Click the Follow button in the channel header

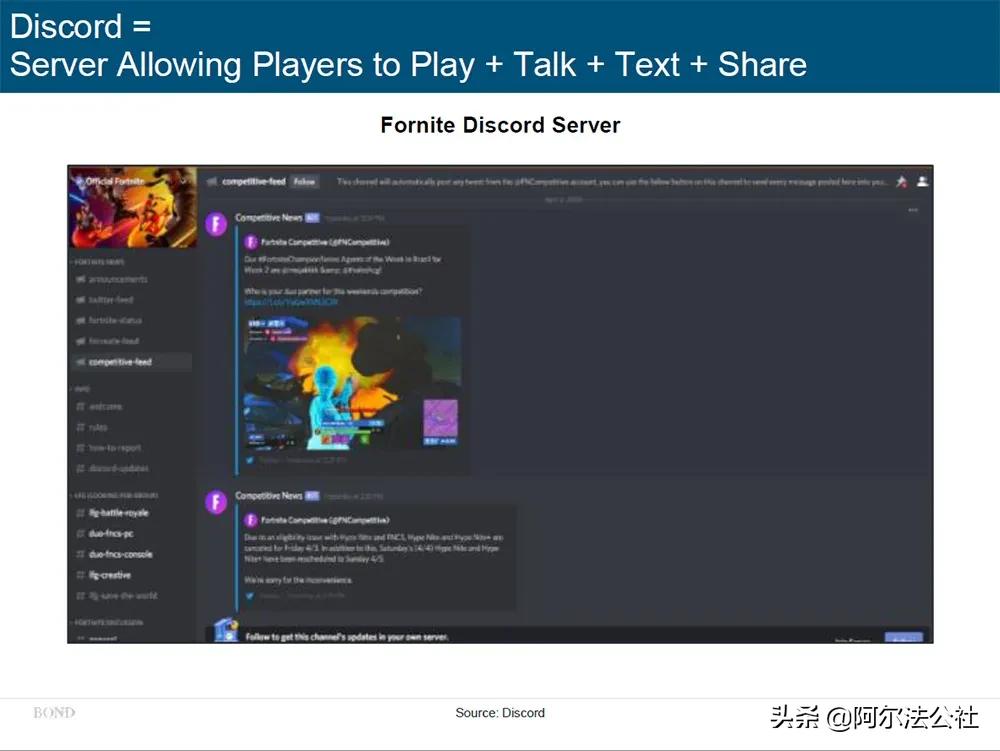pyautogui.click(x=304, y=182)
